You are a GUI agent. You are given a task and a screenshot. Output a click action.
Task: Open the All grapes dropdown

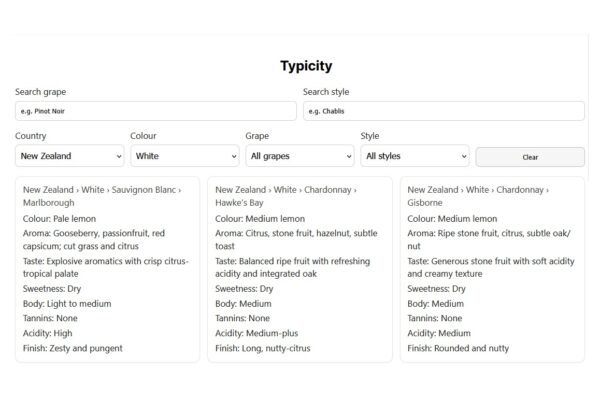click(299, 156)
